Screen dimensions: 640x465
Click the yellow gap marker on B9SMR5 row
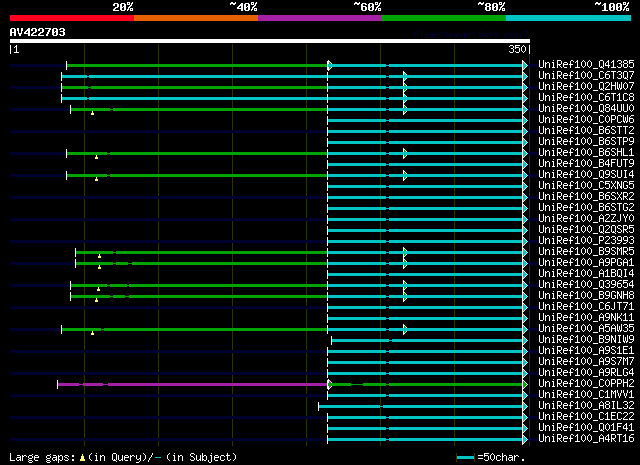click(100, 256)
